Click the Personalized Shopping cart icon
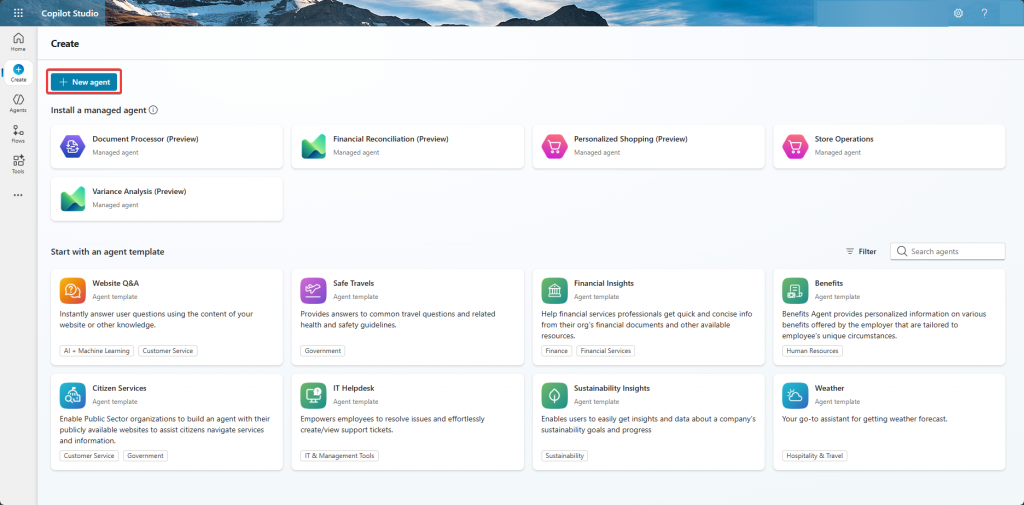This screenshot has height=505, width=1024. click(x=554, y=146)
